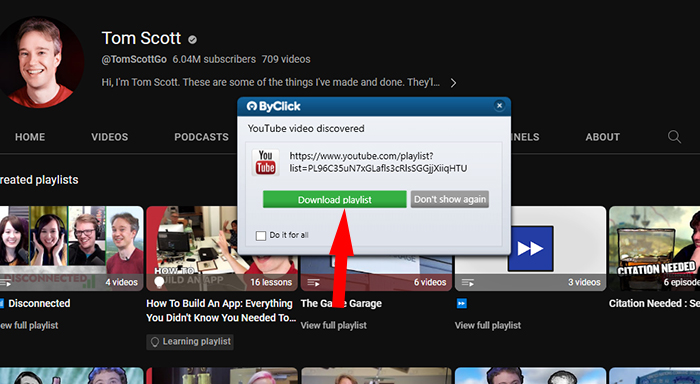This screenshot has height=384, width=700.
Task: Click the playlist icon on 3 videos thumbnail
Action: point(468,283)
